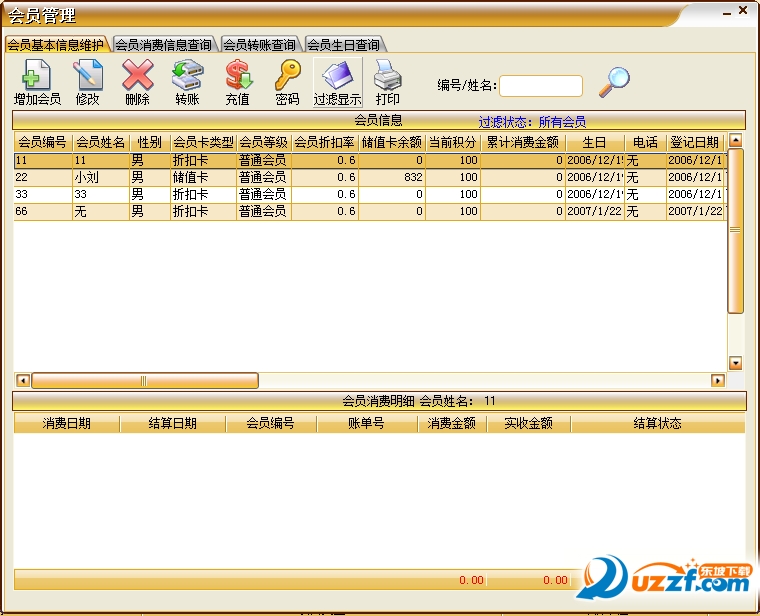Click the 密码 key icon

(287, 82)
